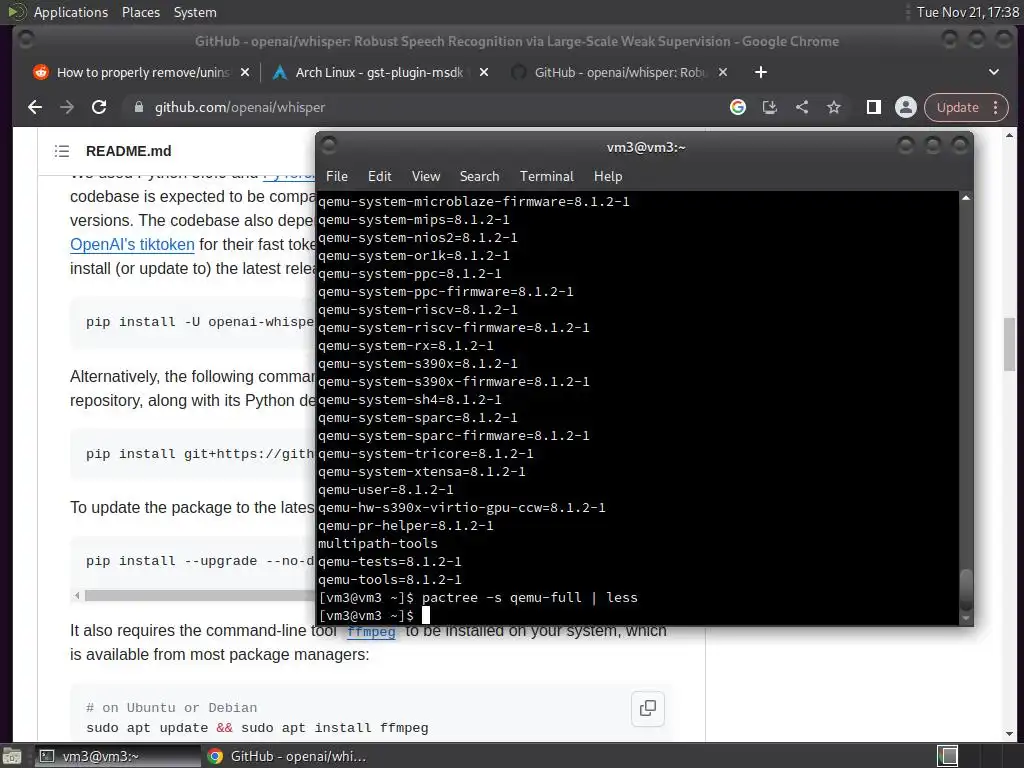Switch to Arch Linux gst-plugin-msdk tab
Viewport: 1024px width, 768px height.
tap(379, 72)
